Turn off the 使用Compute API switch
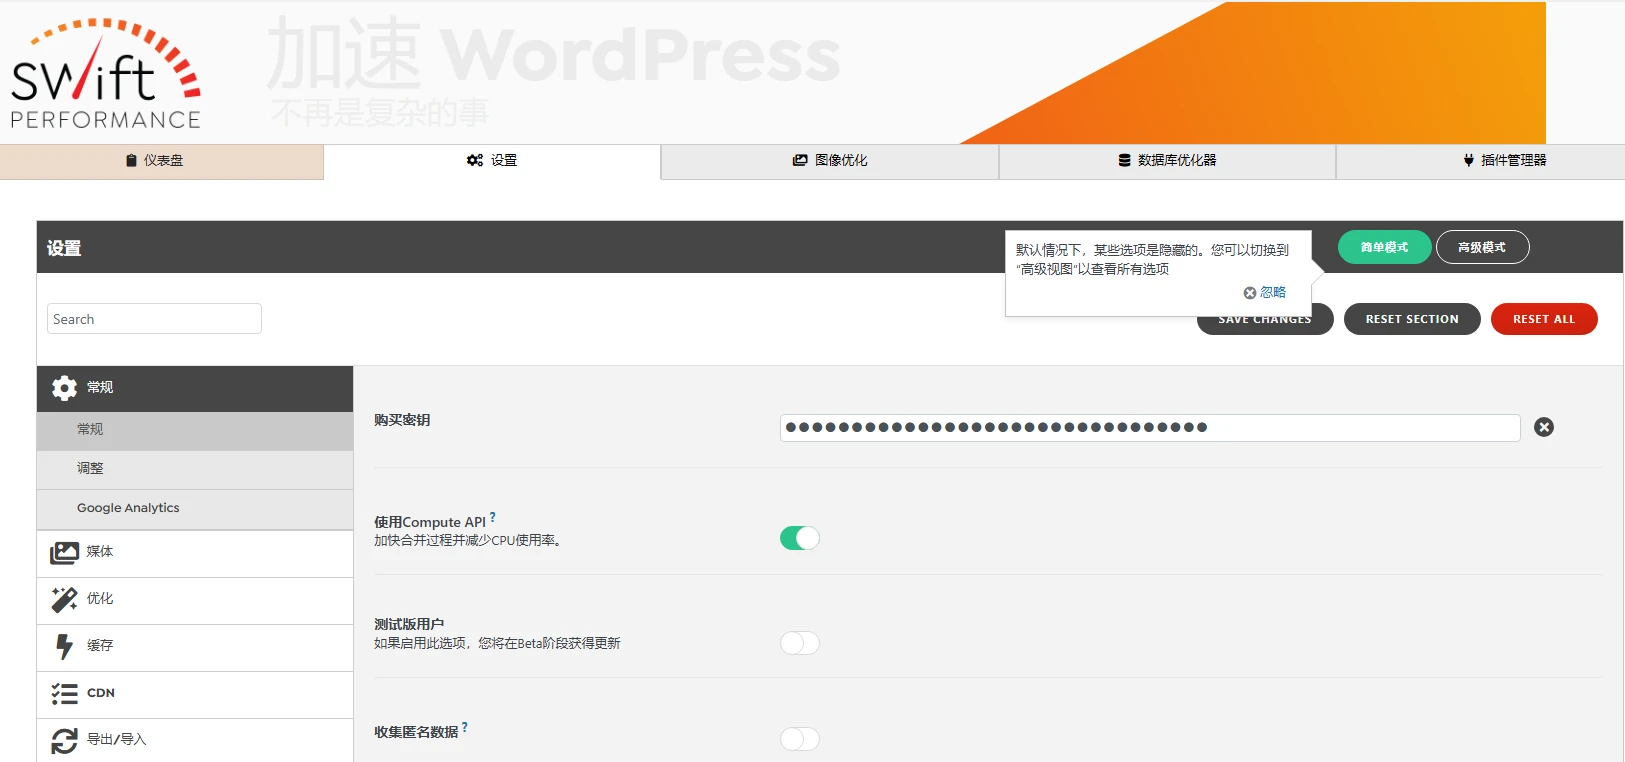This screenshot has height=762, width=1625. 800,538
